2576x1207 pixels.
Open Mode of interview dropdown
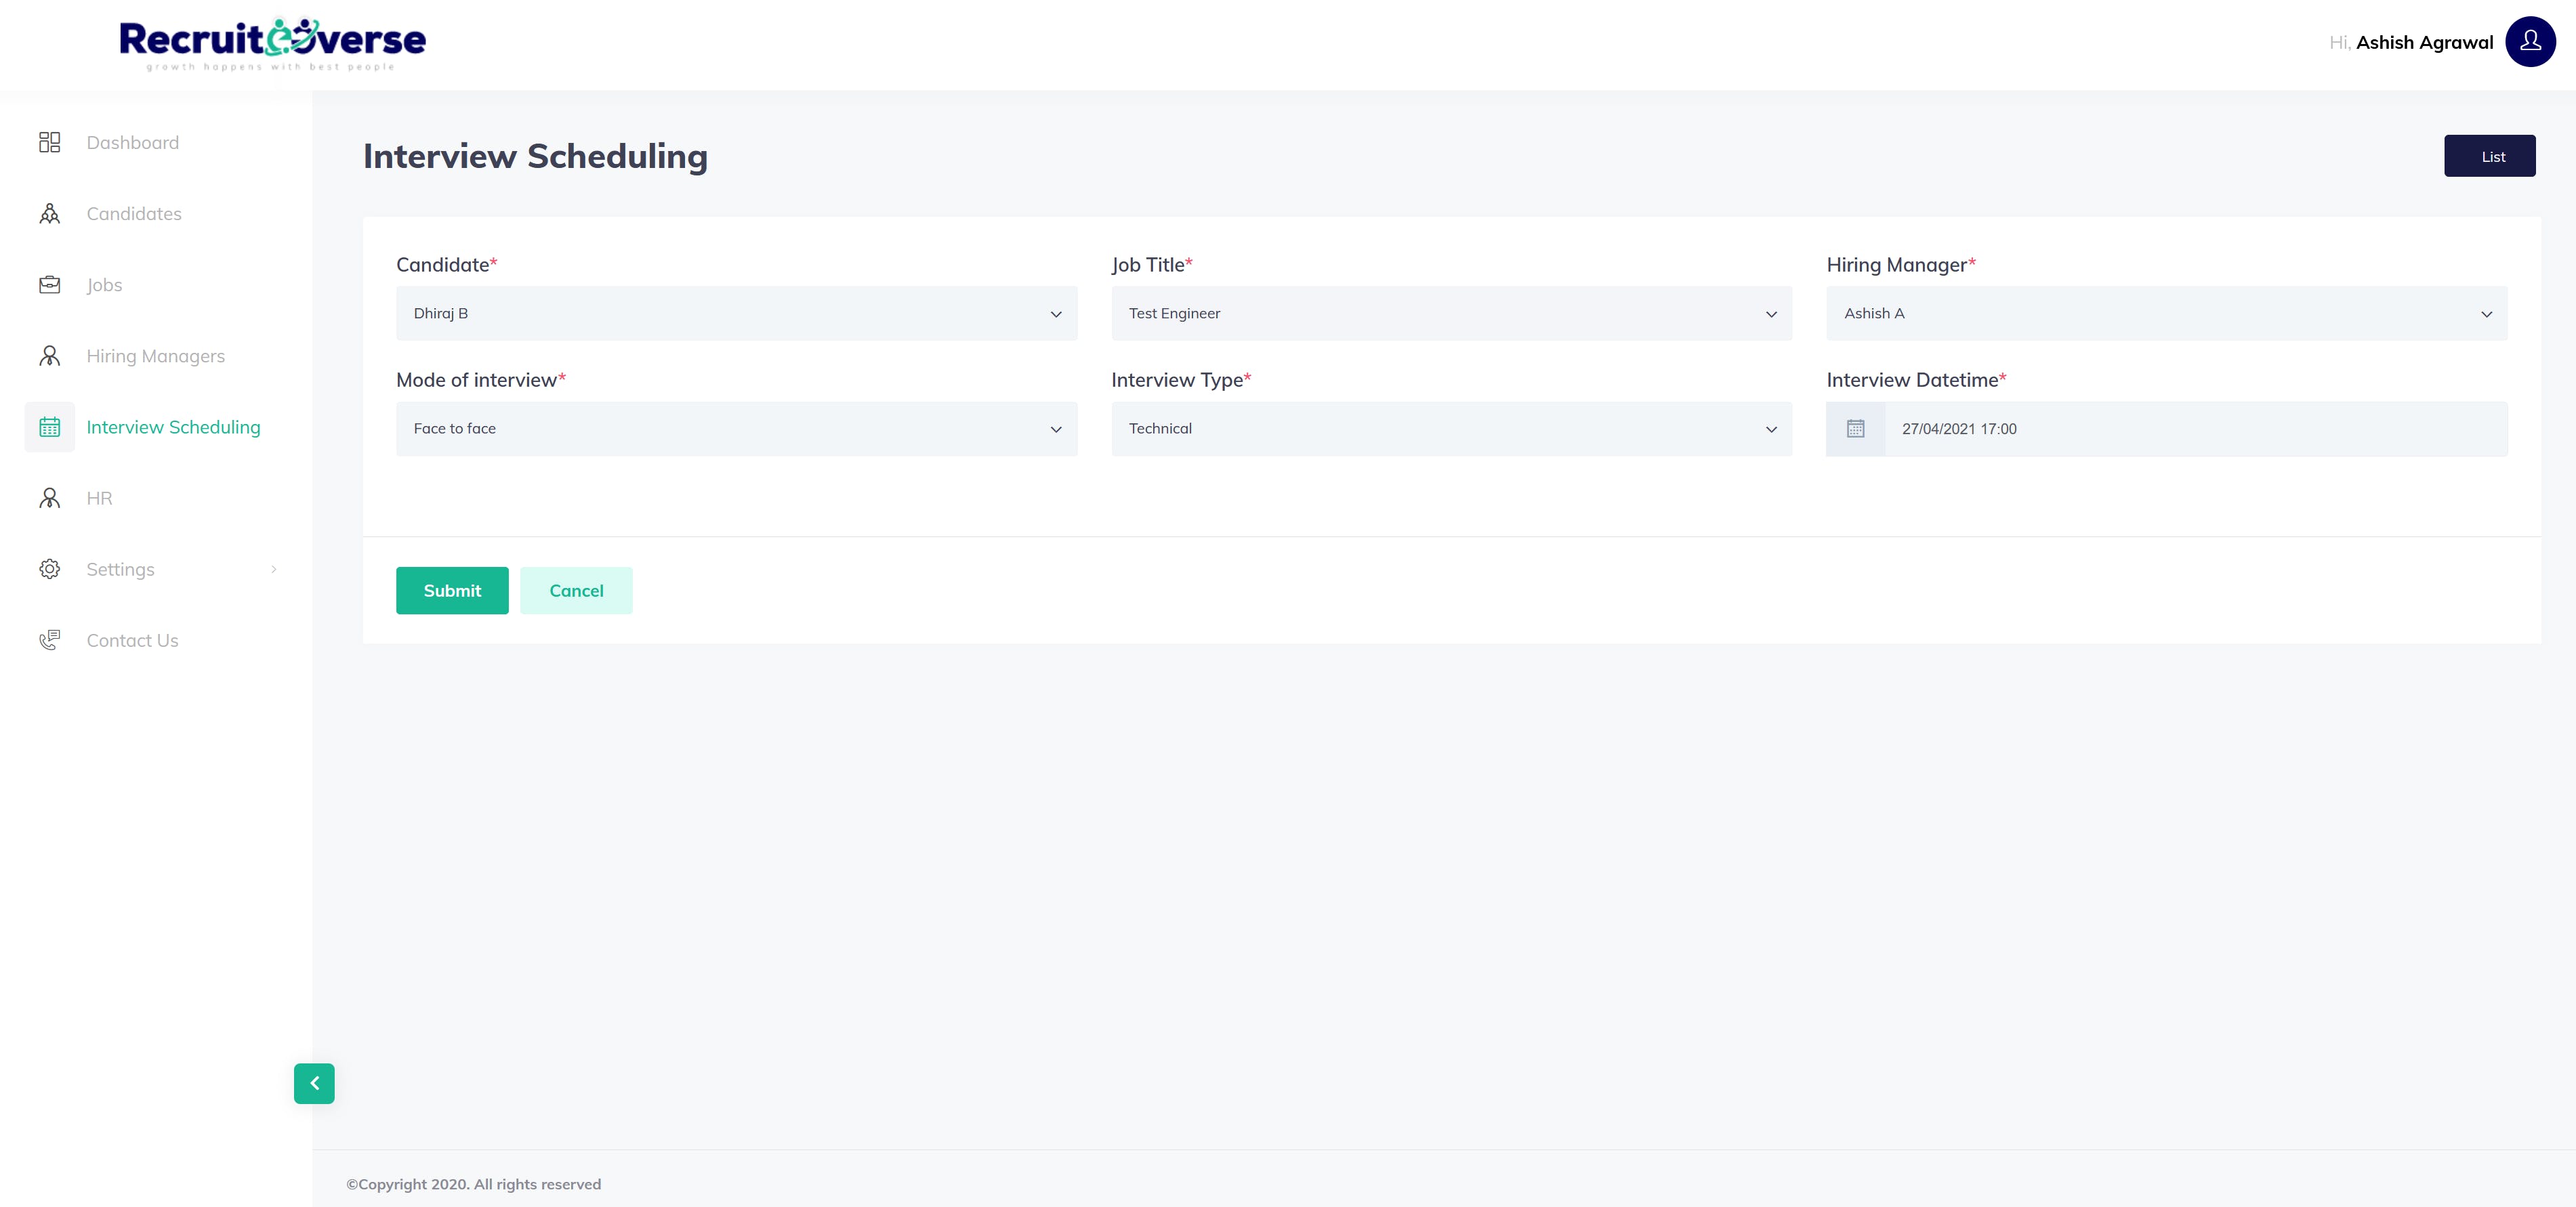point(736,429)
